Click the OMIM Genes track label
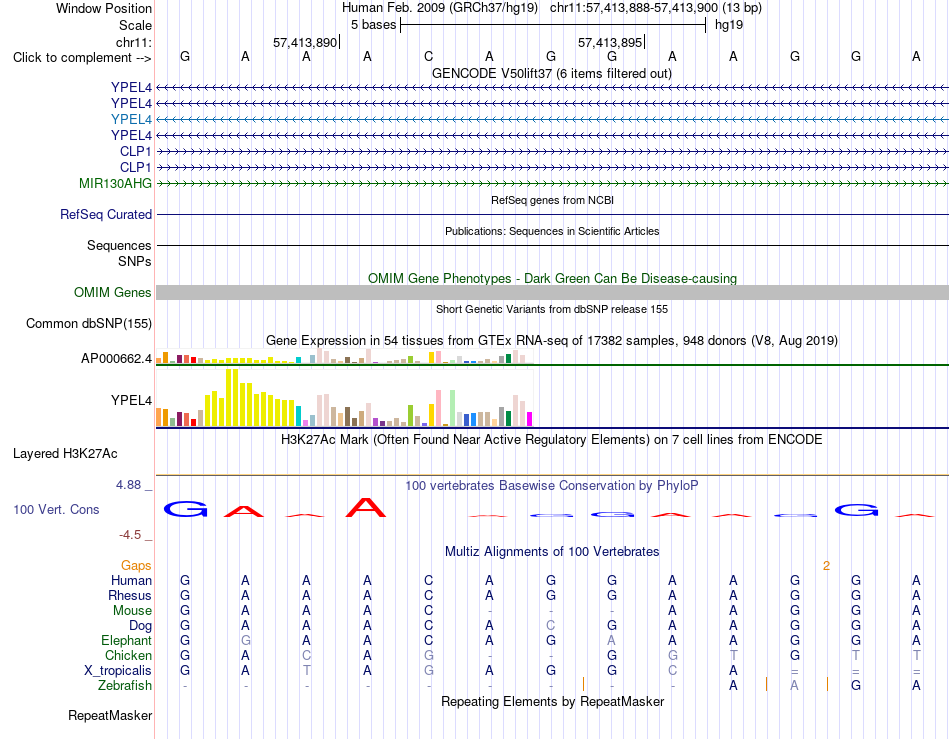The image size is (950, 739). pyautogui.click(x=113, y=293)
